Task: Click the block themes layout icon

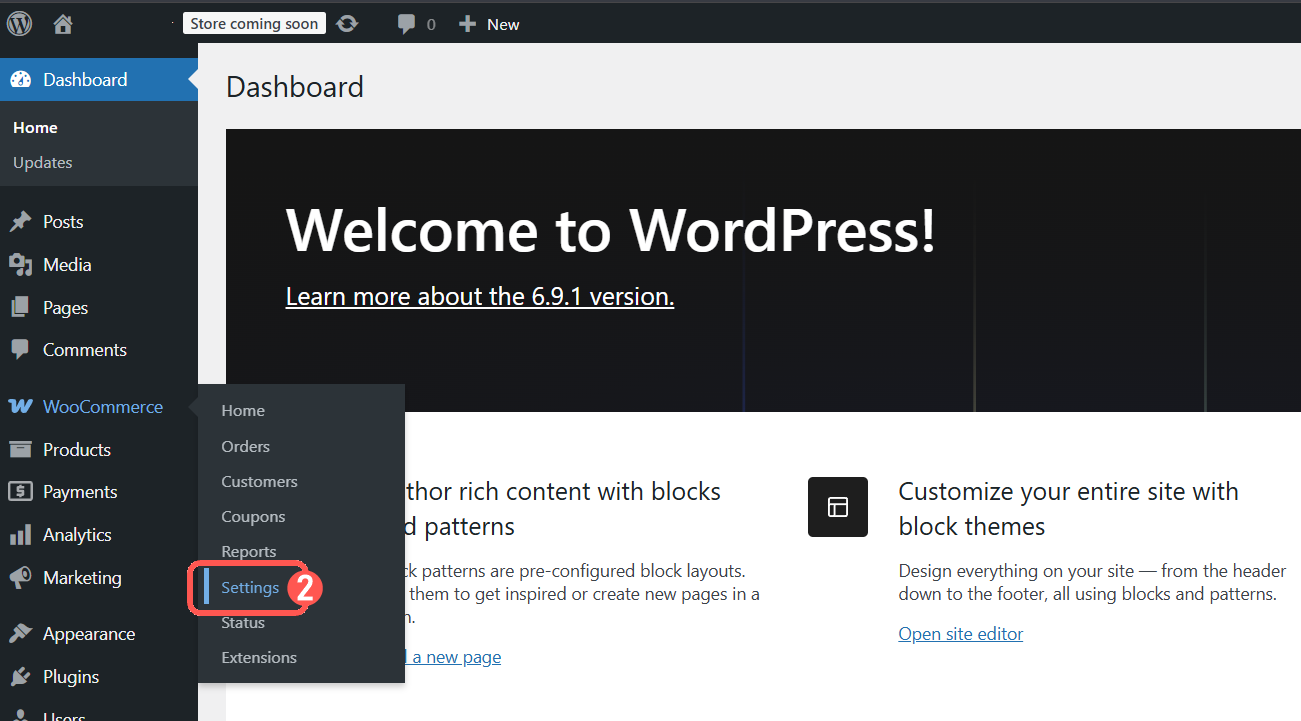Action: pos(838,507)
